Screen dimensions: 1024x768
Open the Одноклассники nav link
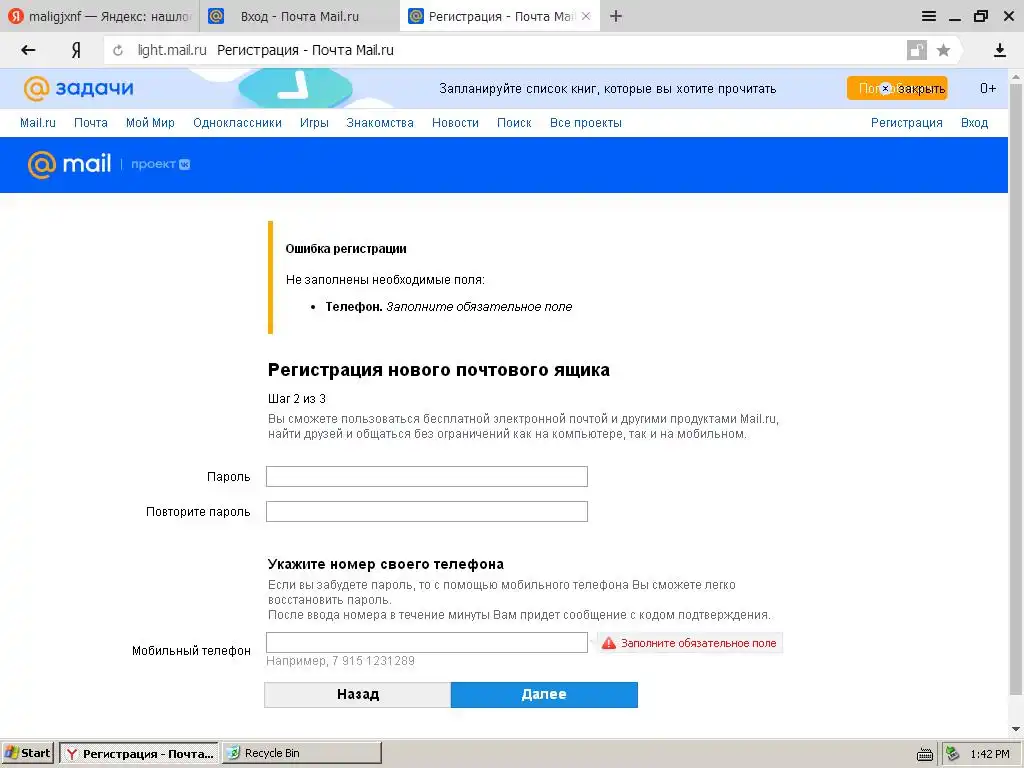237,123
